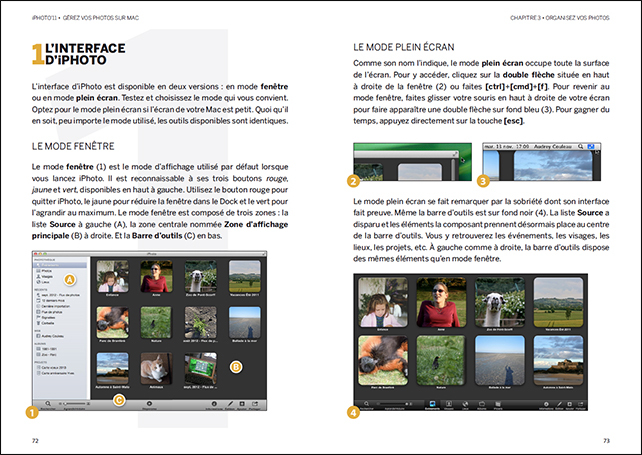Select Événements in the Source list sidebar
This screenshot has height=455, width=642.
[x=60, y=265]
